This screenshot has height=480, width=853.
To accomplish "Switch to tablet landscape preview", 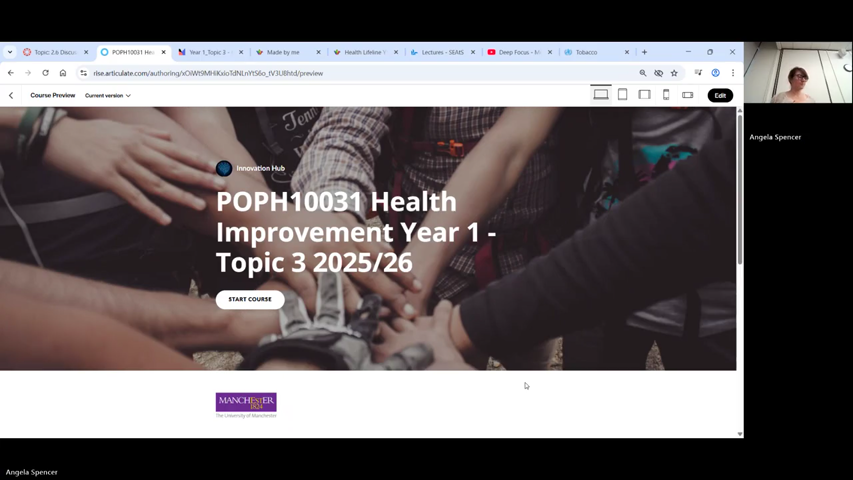I will point(644,95).
